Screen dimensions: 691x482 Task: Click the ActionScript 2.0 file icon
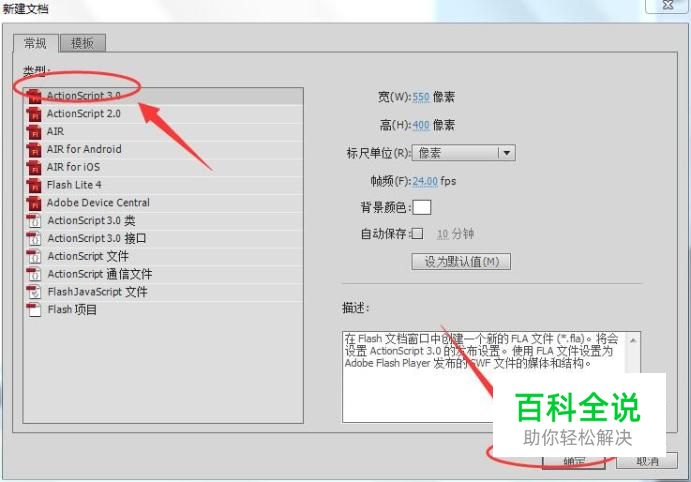click(34, 114)
